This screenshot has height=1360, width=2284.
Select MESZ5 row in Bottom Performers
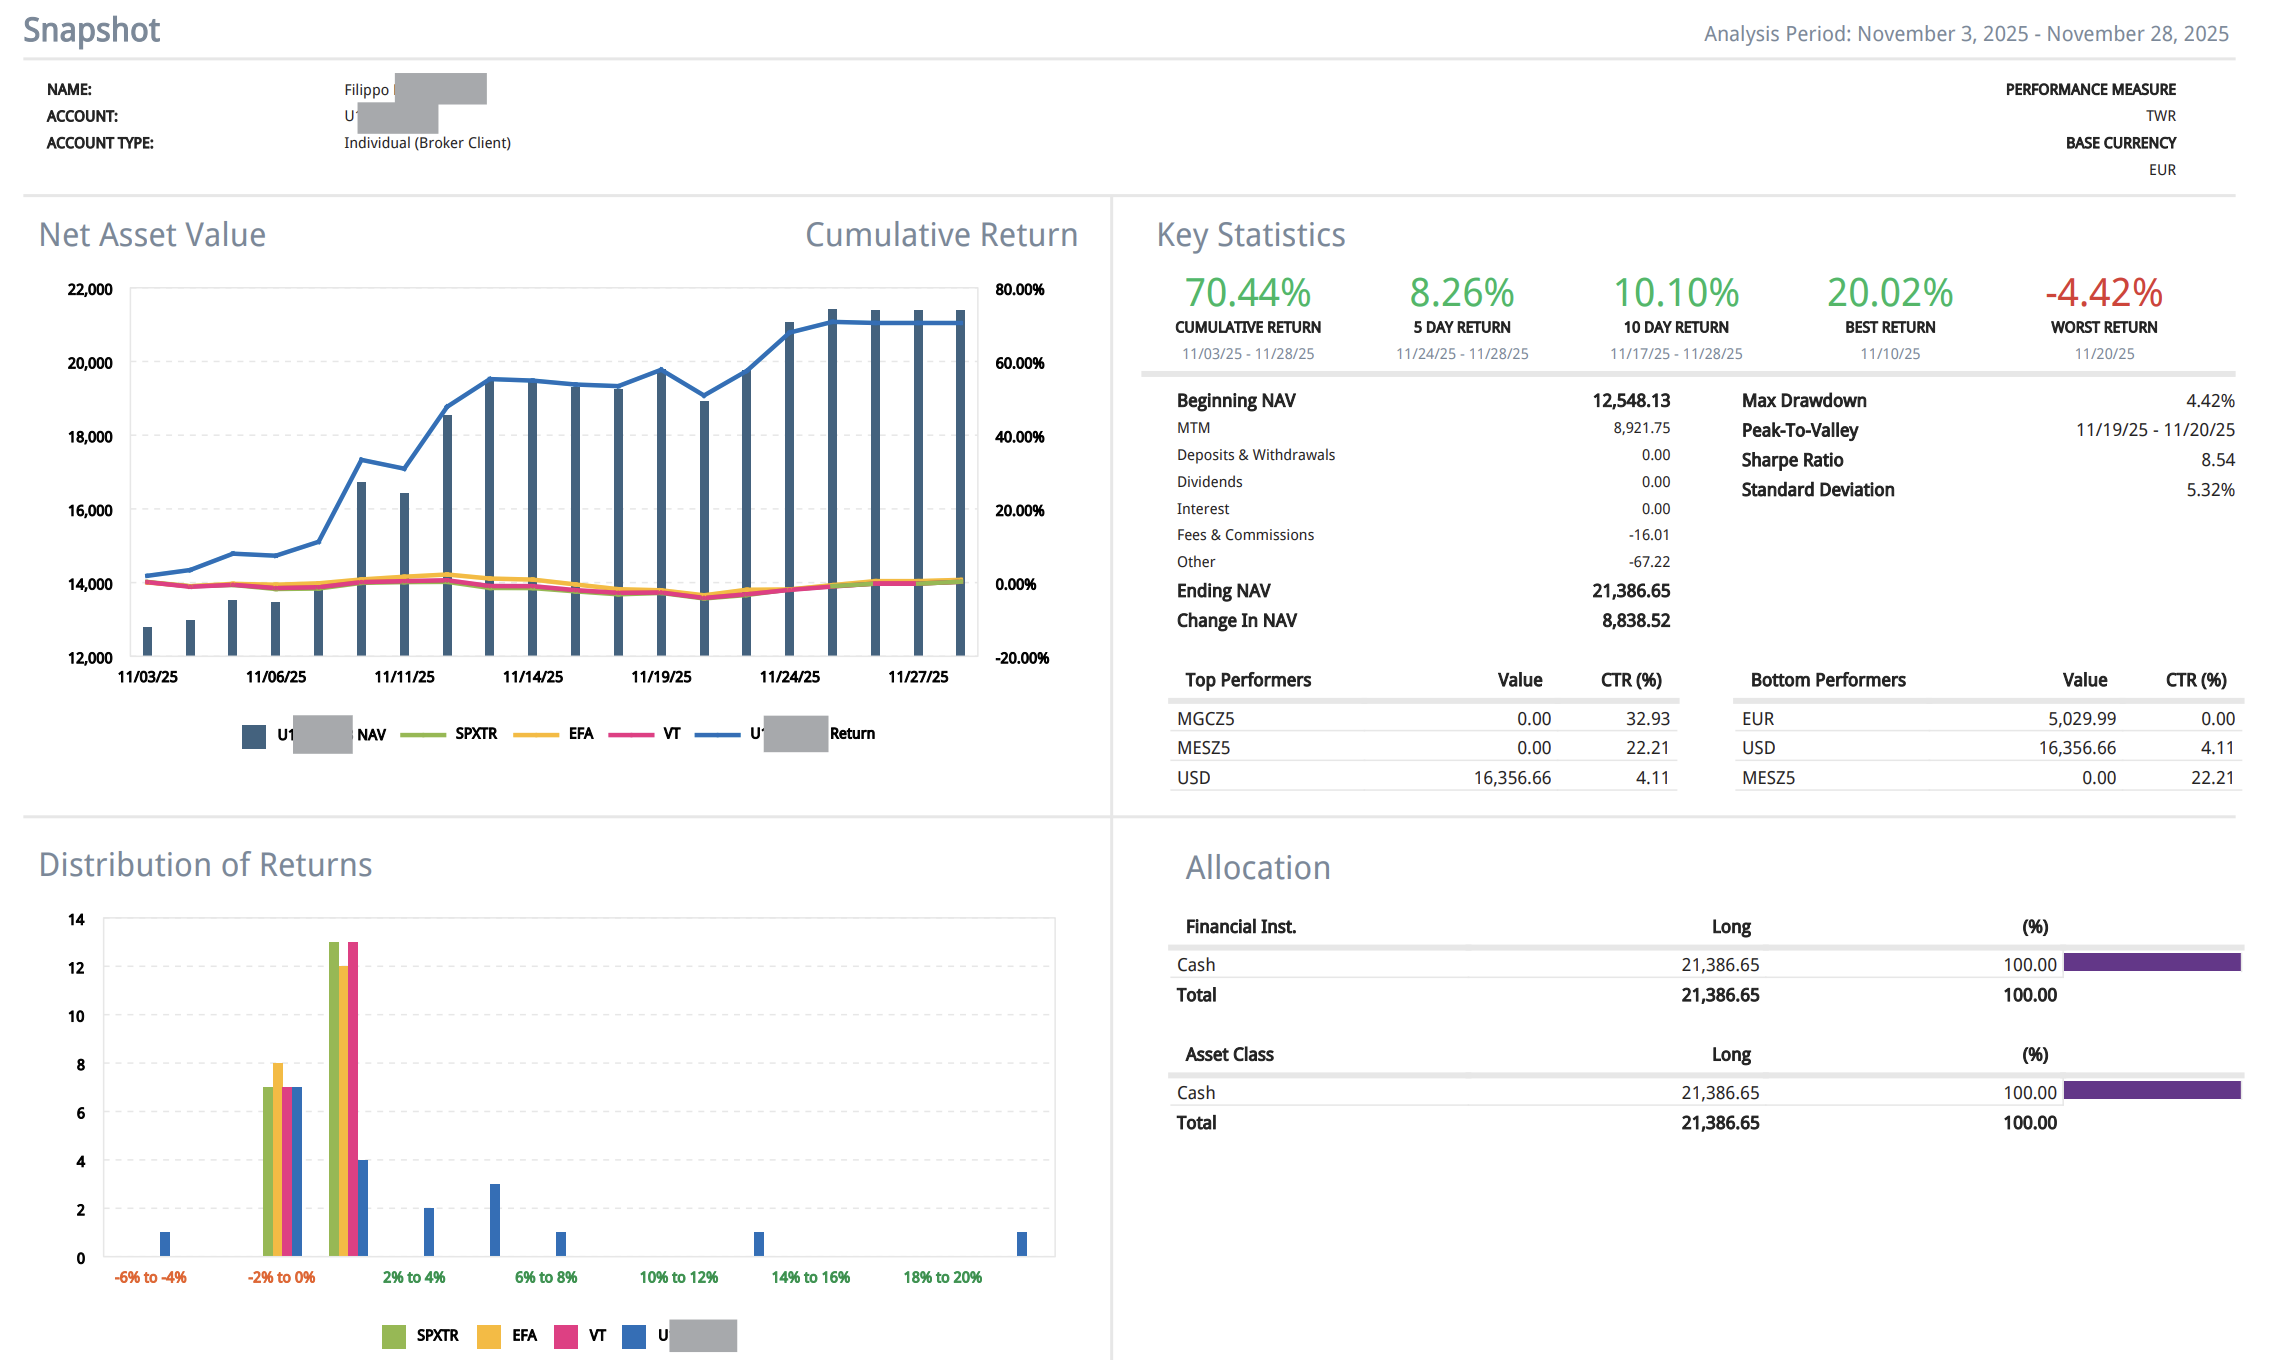click(1768, 778)
